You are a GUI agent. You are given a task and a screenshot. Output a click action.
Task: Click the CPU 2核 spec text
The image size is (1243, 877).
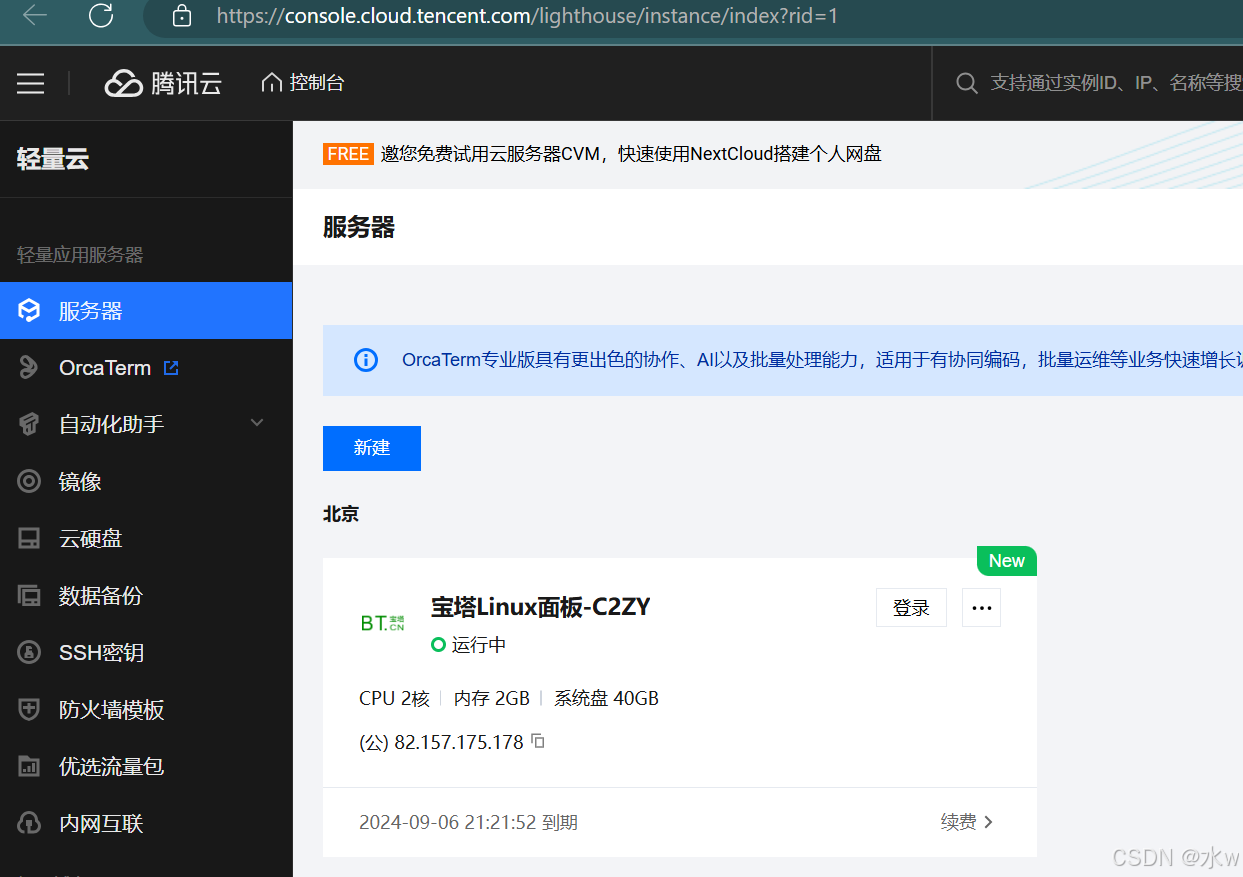pyautogui.click(x=394, y=698)
